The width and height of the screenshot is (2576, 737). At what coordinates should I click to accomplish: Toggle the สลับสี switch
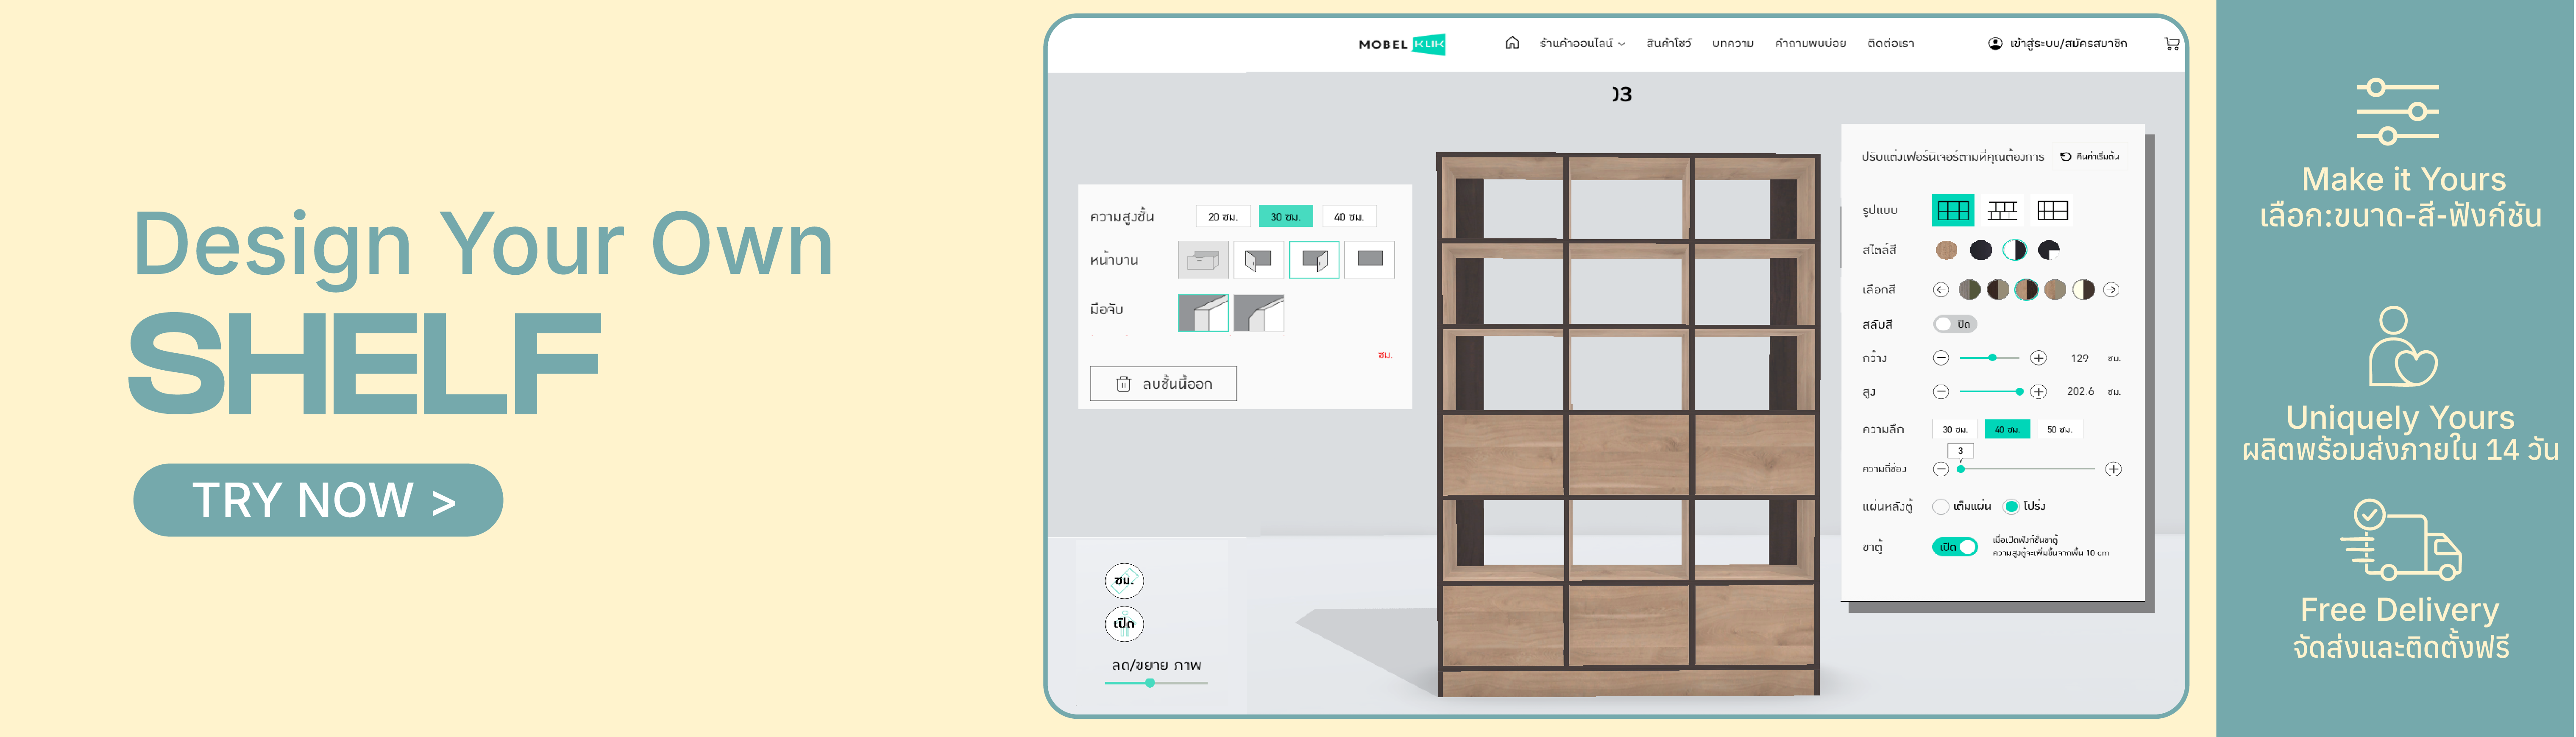click(1954, 324)
